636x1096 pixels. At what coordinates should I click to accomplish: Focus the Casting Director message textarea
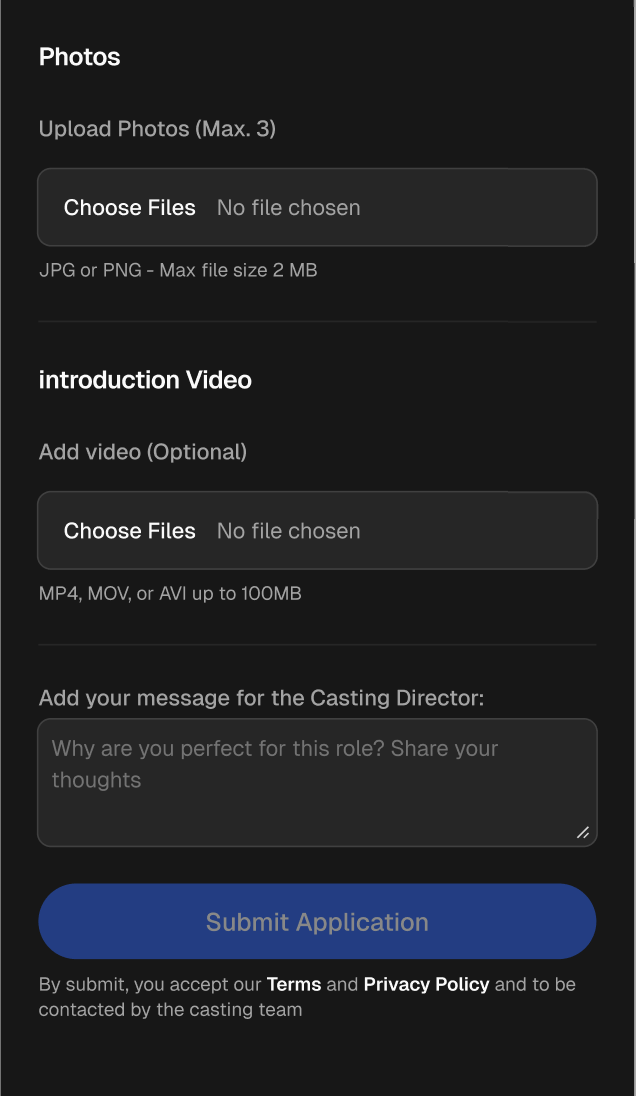click(317, 783)
